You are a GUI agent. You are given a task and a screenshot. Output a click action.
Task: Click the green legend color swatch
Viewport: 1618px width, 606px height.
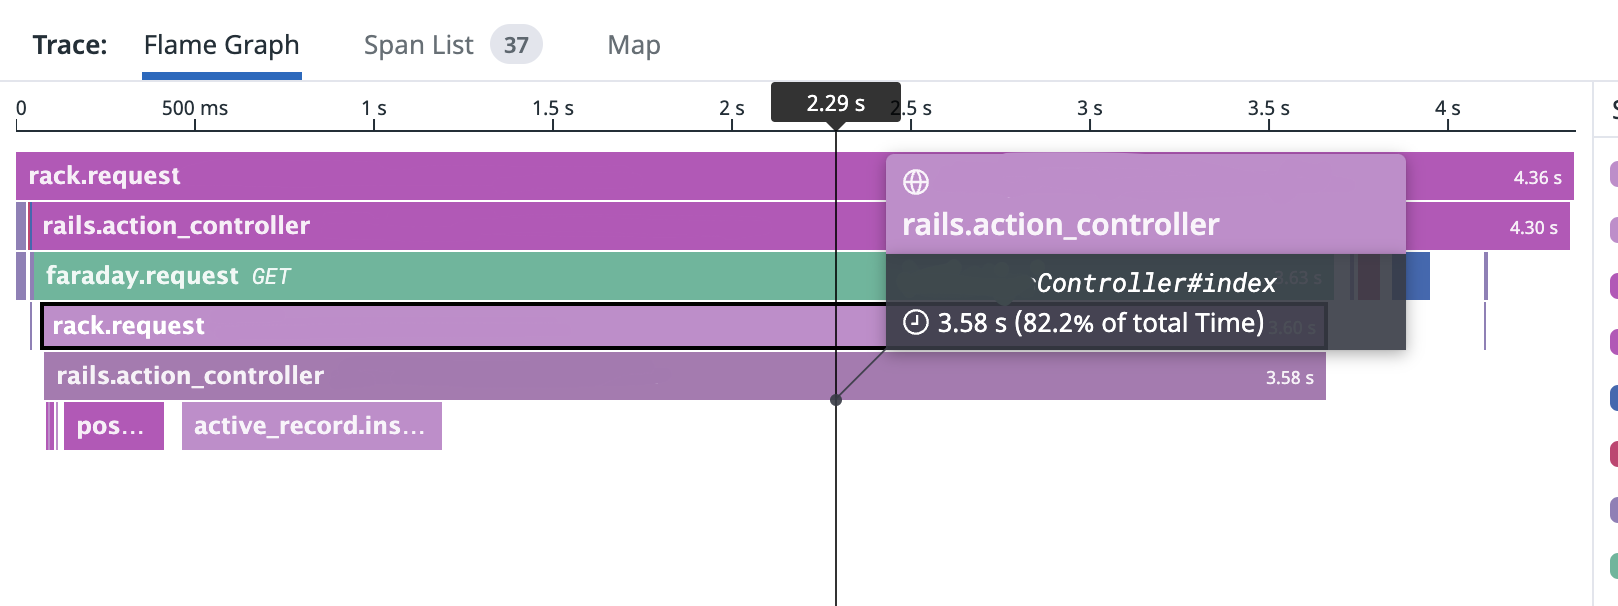pyautogui.click(x=1613, y=566)
